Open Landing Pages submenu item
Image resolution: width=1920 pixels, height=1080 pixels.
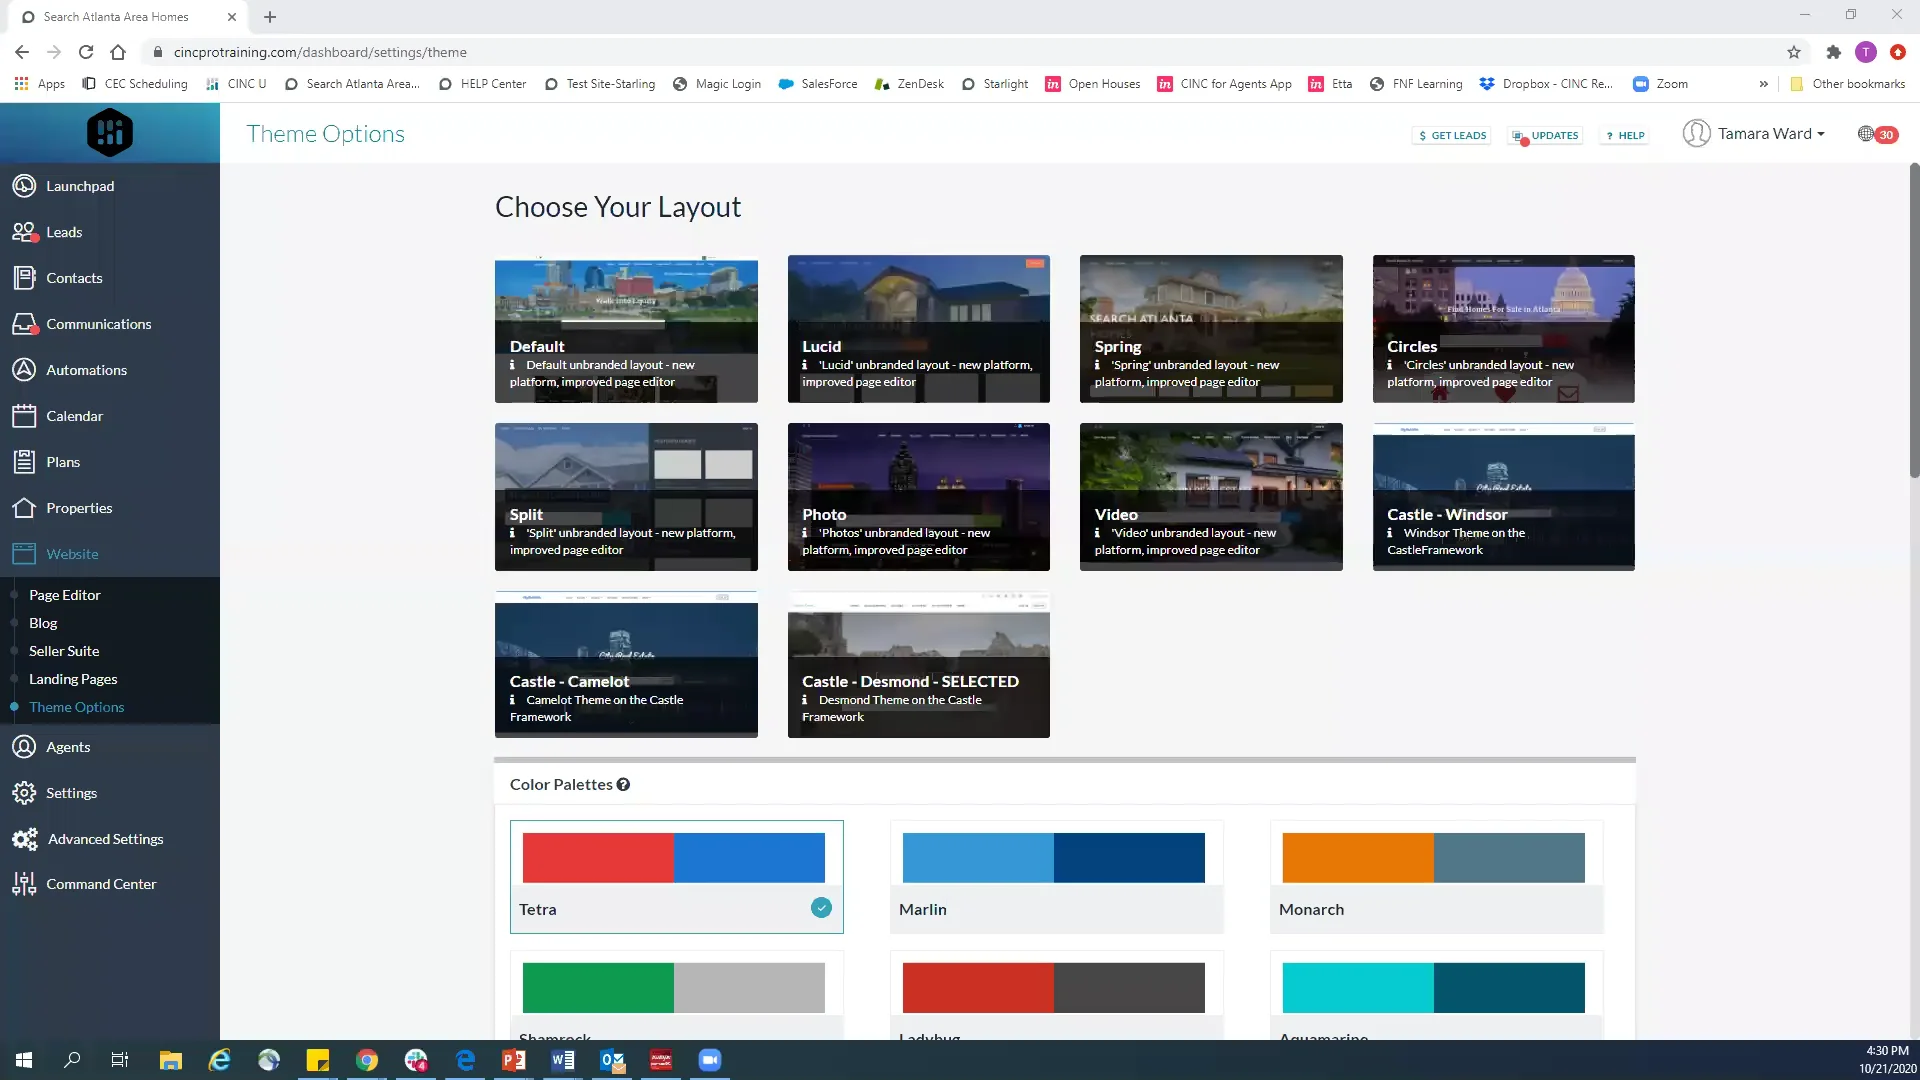tap(73, 679)
